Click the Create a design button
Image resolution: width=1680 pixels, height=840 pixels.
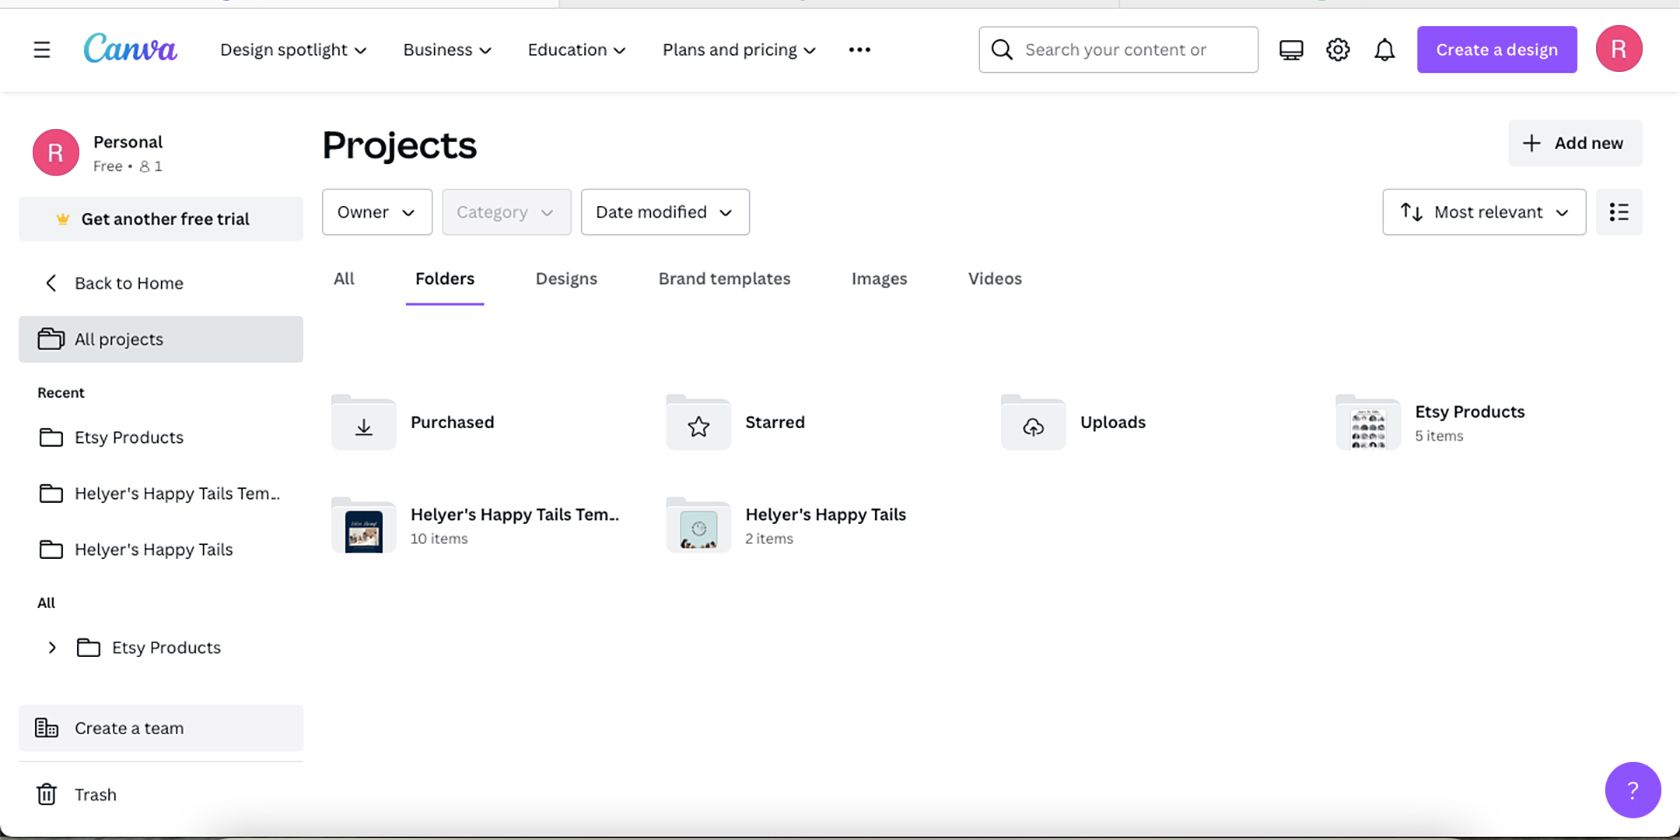coord(1496,50)
